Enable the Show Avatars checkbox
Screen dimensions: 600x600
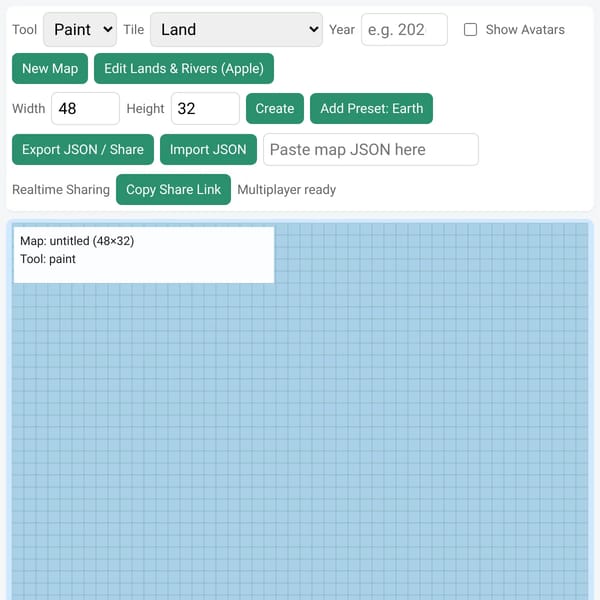point(470,29)
